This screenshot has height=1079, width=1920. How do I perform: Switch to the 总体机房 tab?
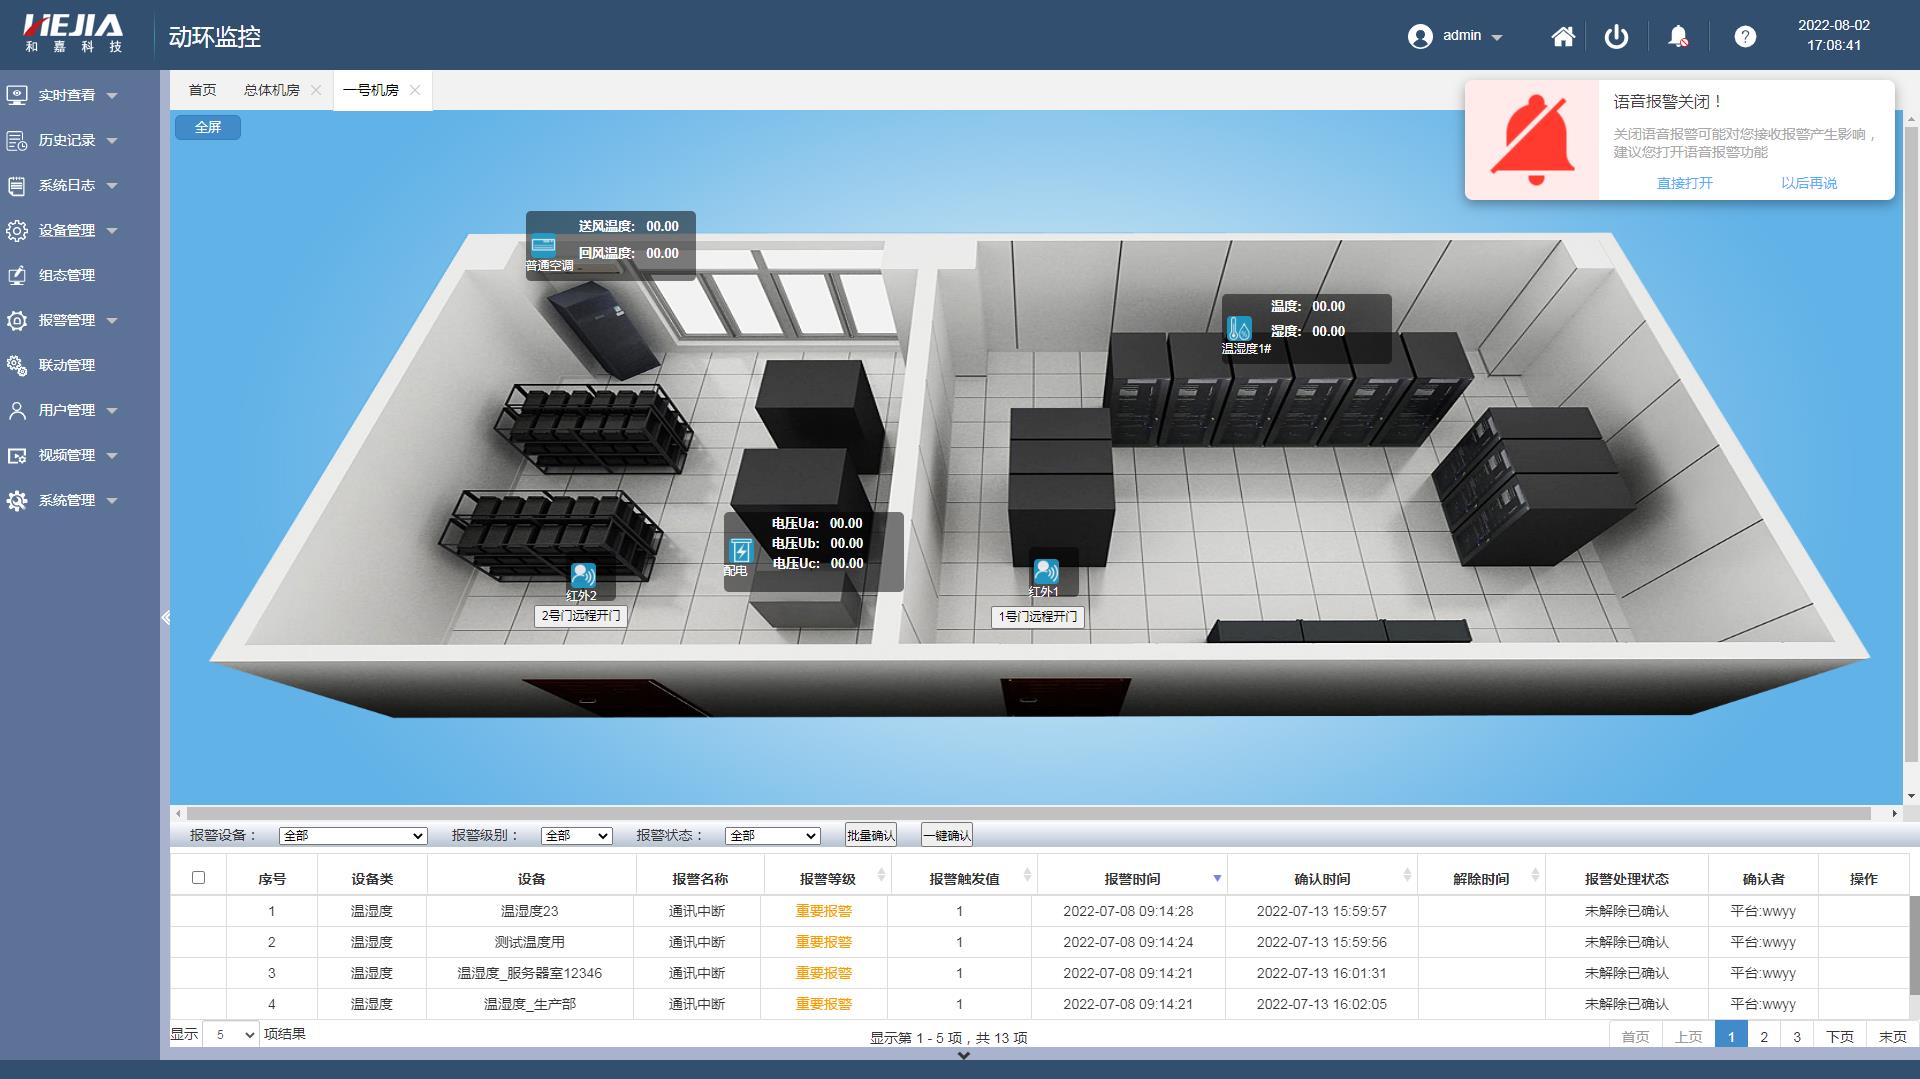(271, 90)
